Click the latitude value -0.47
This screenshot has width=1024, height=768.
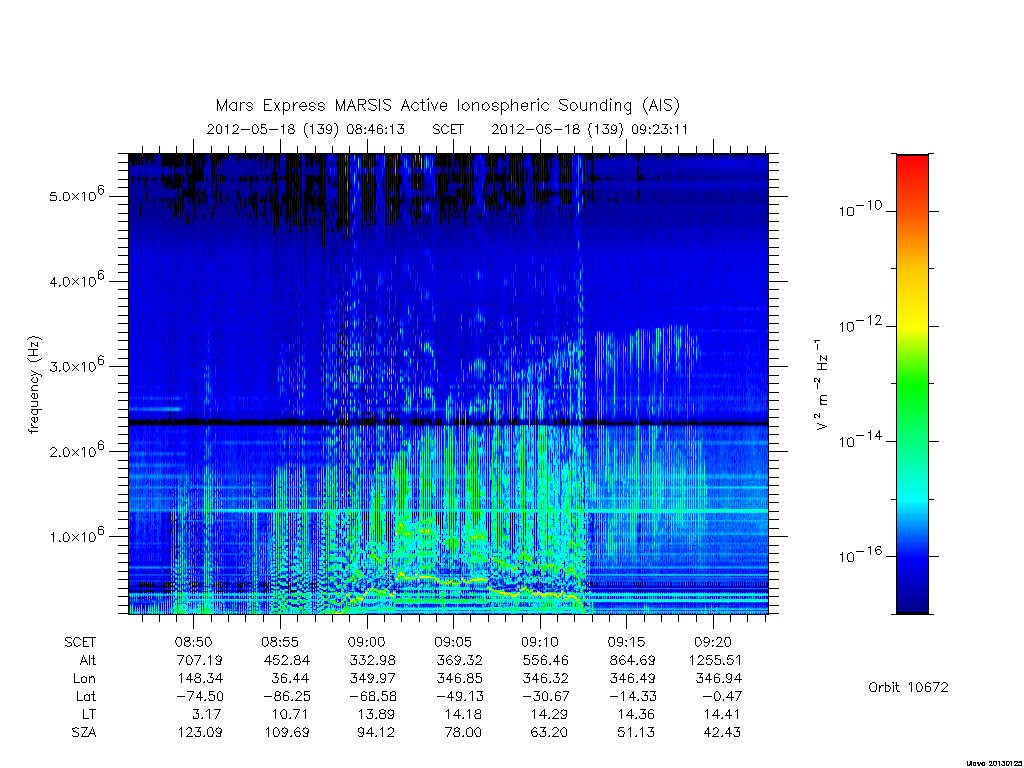(x=724, y=697)
